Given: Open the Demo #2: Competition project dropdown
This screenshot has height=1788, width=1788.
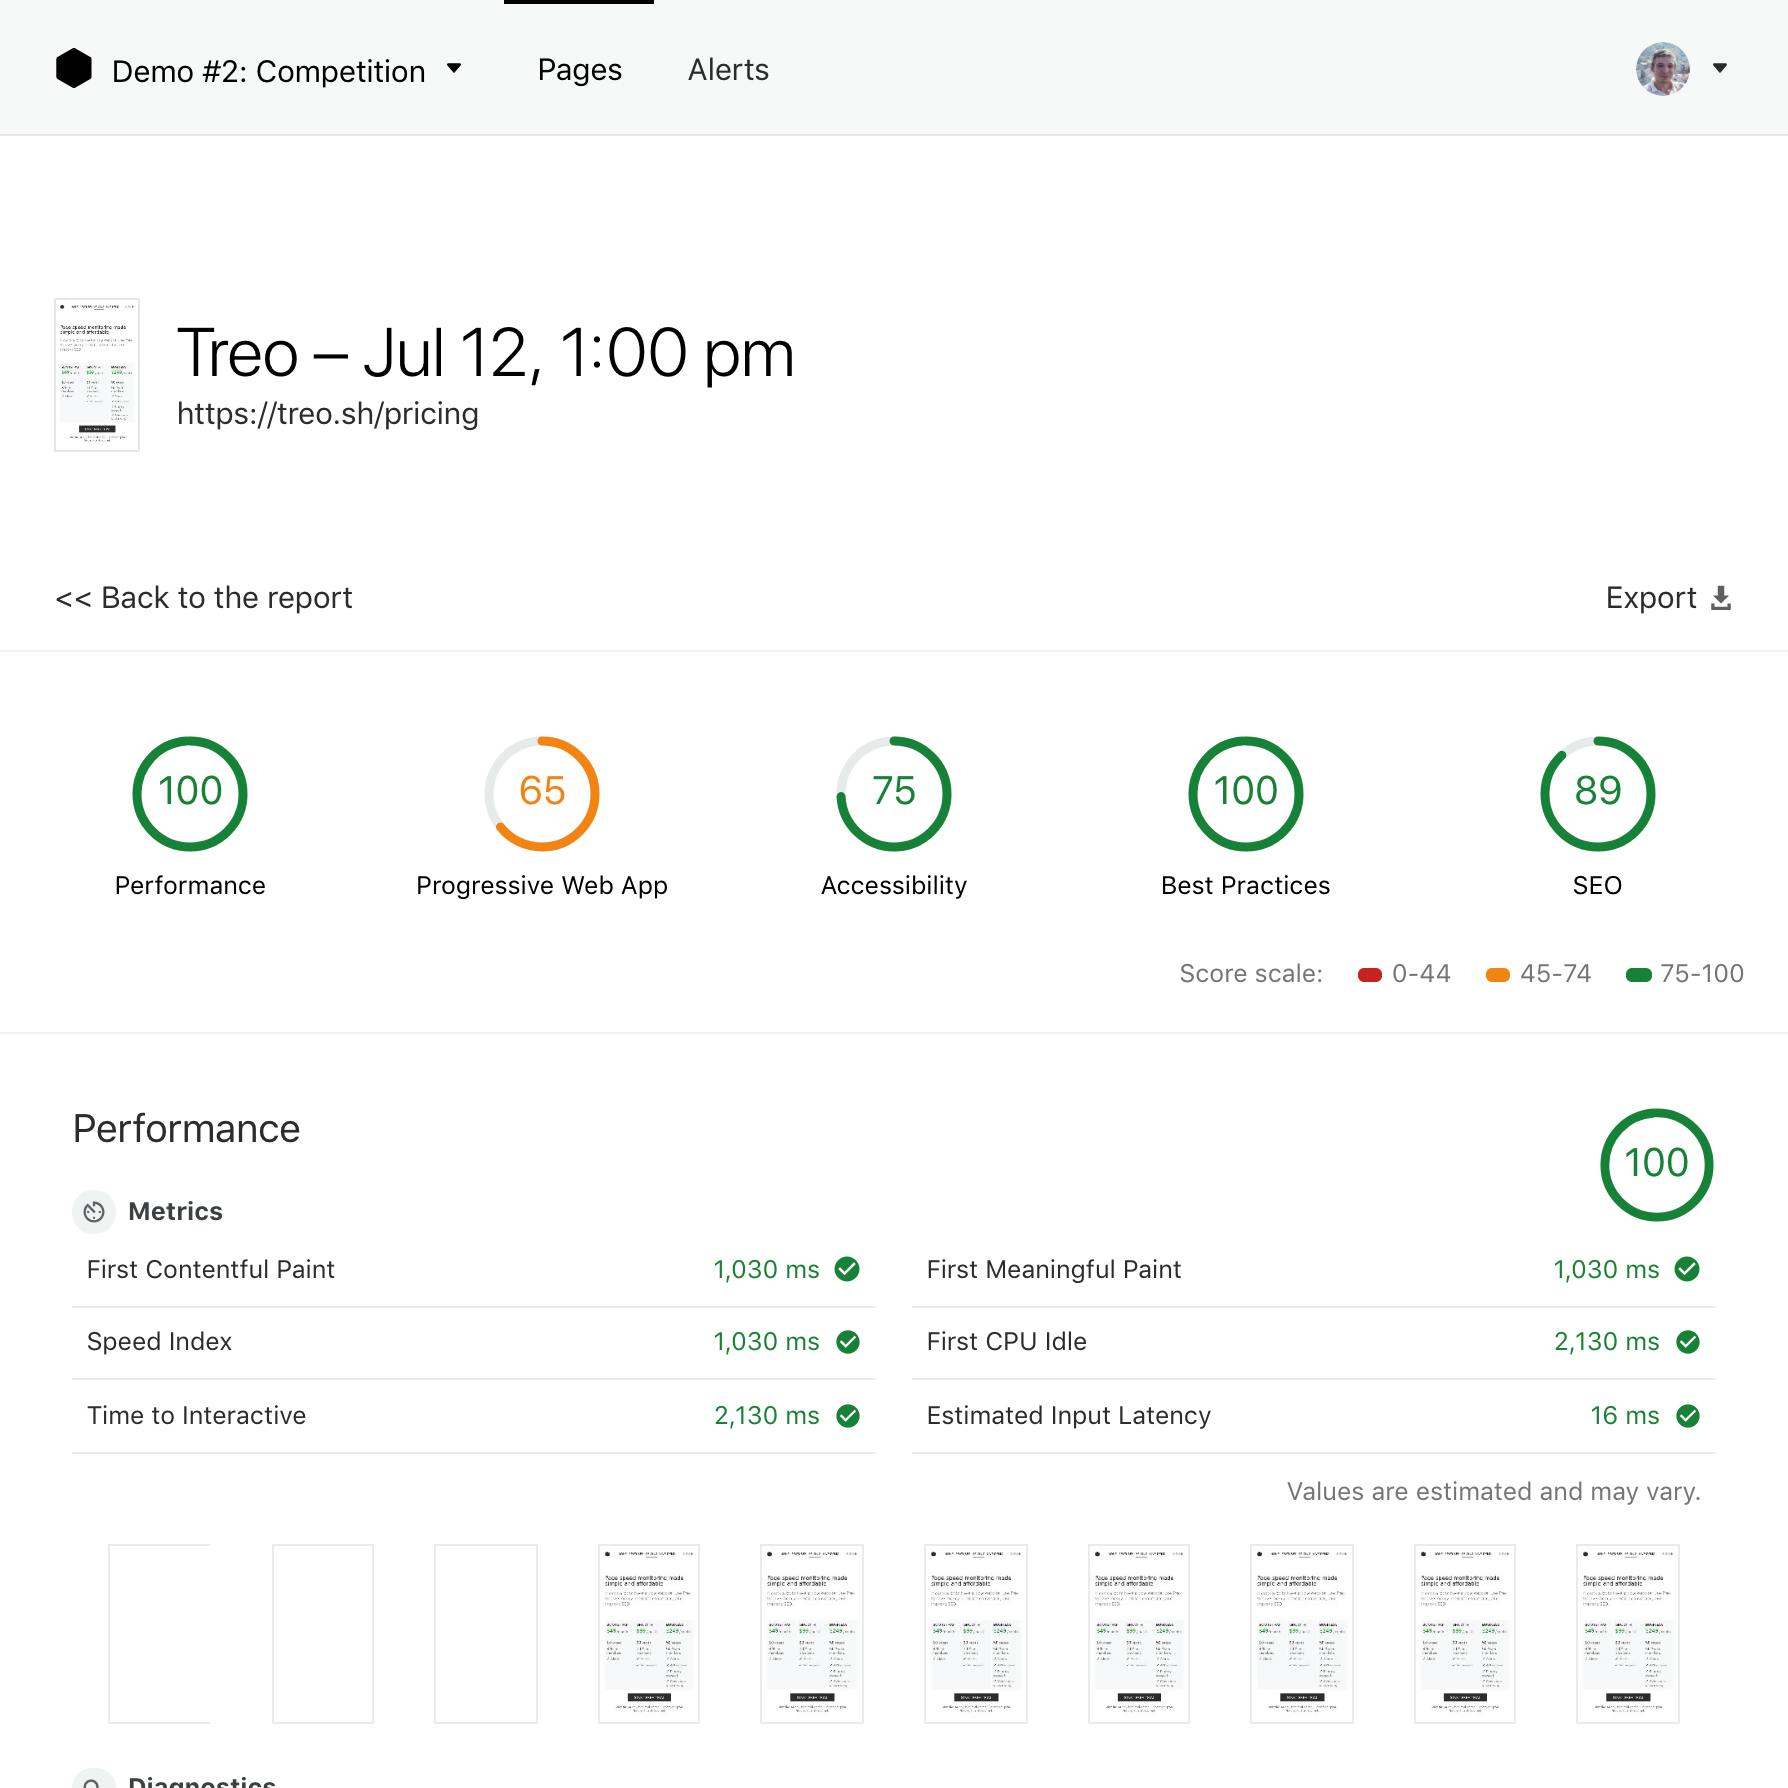Looking at the screenshot, I should tap(287, 71).
